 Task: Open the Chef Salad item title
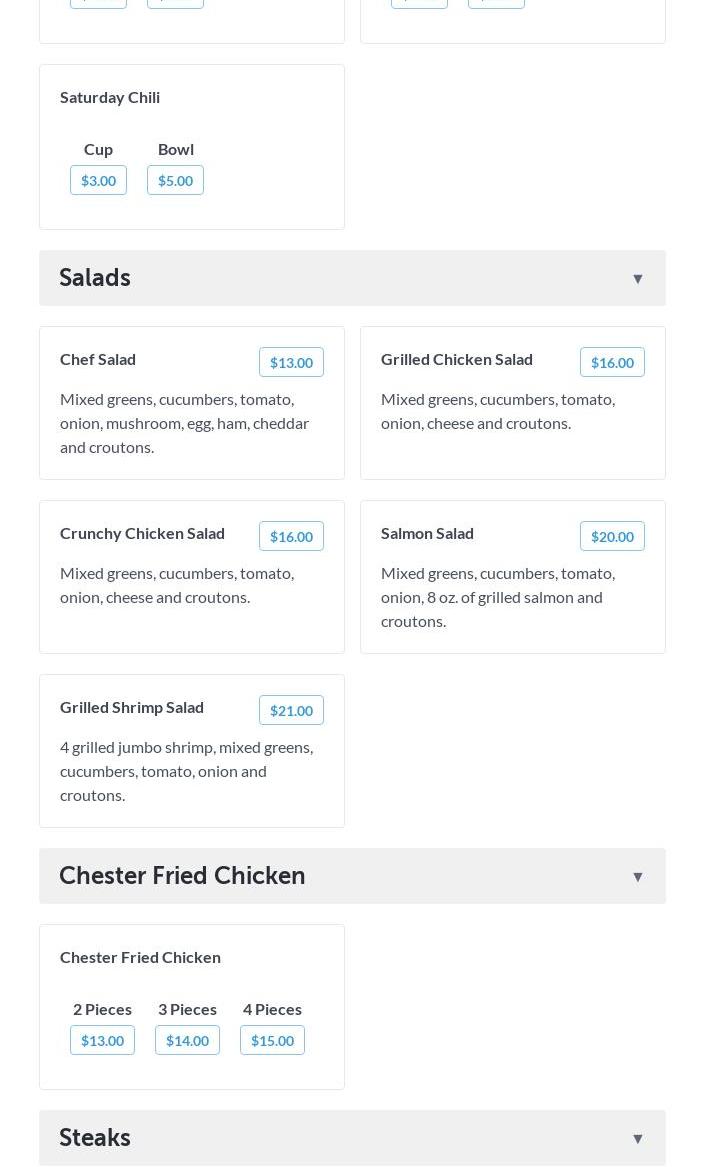coord(98,359)
